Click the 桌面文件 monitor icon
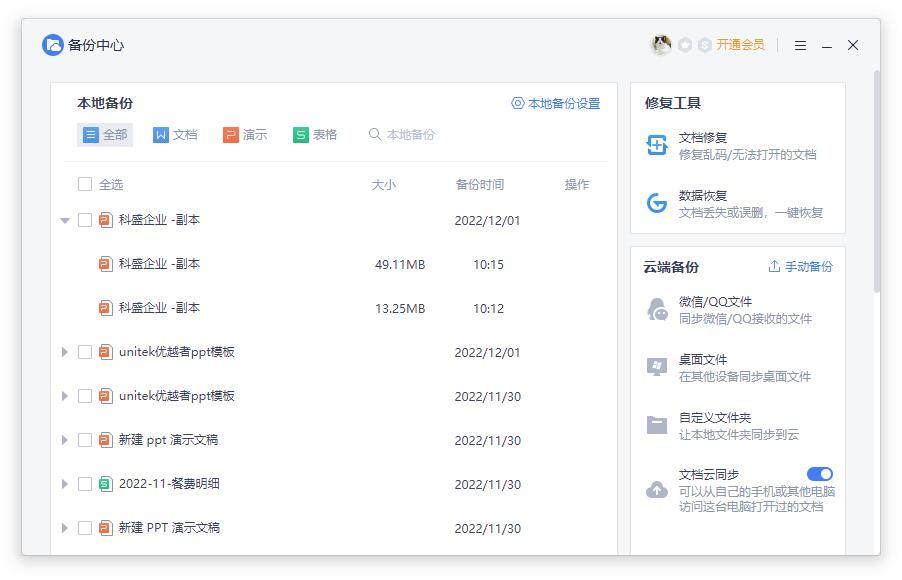Image resolution: width=902 pixels, height=580 pixels. (x=656, y=367)
